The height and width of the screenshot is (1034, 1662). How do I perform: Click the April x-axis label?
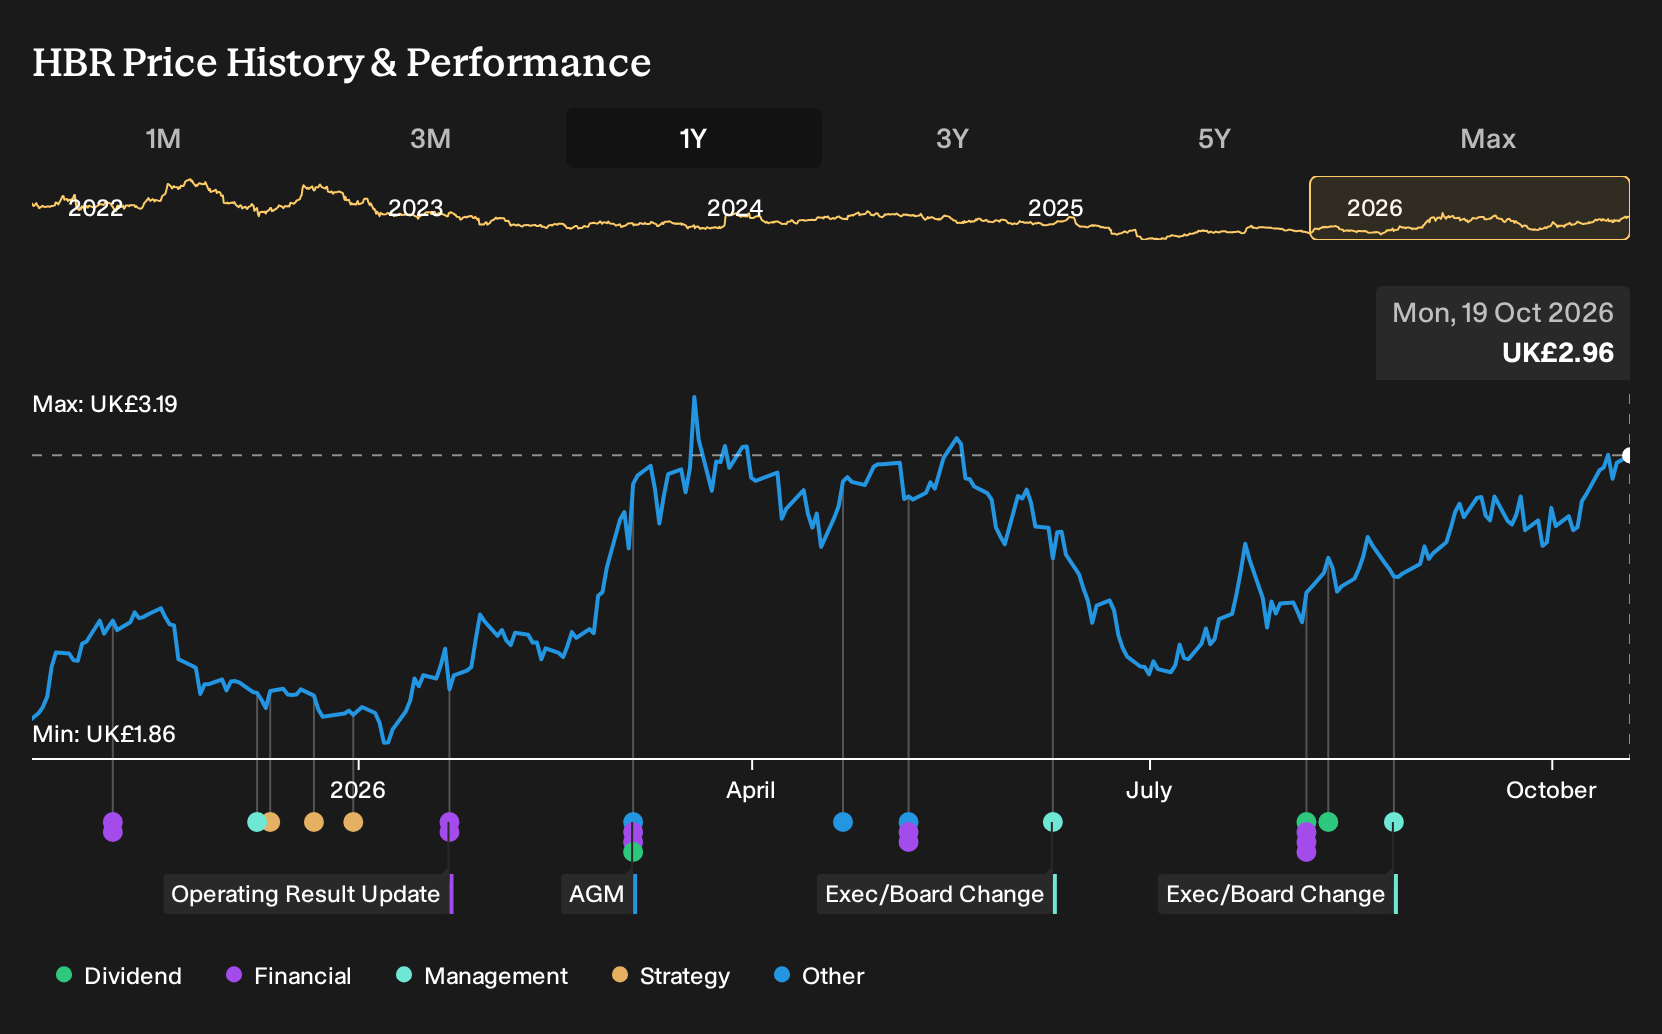click(x=751, y=790)
